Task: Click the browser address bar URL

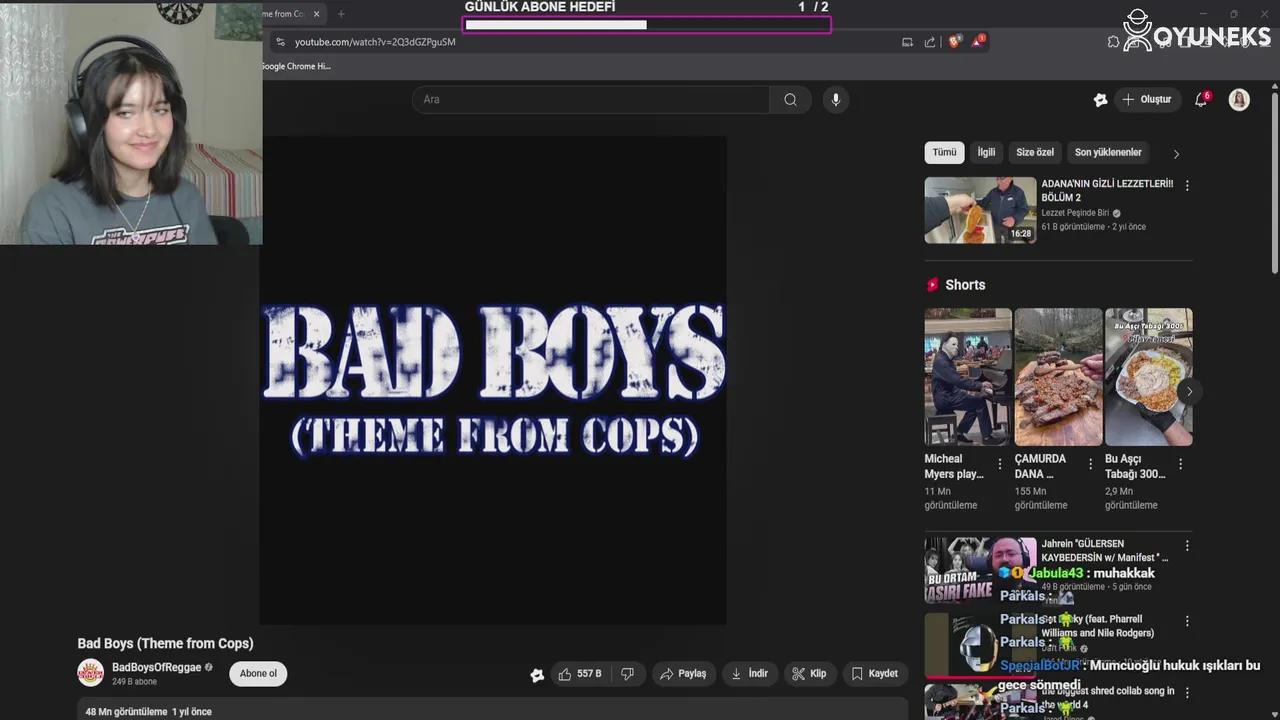Action: point(375,42)
